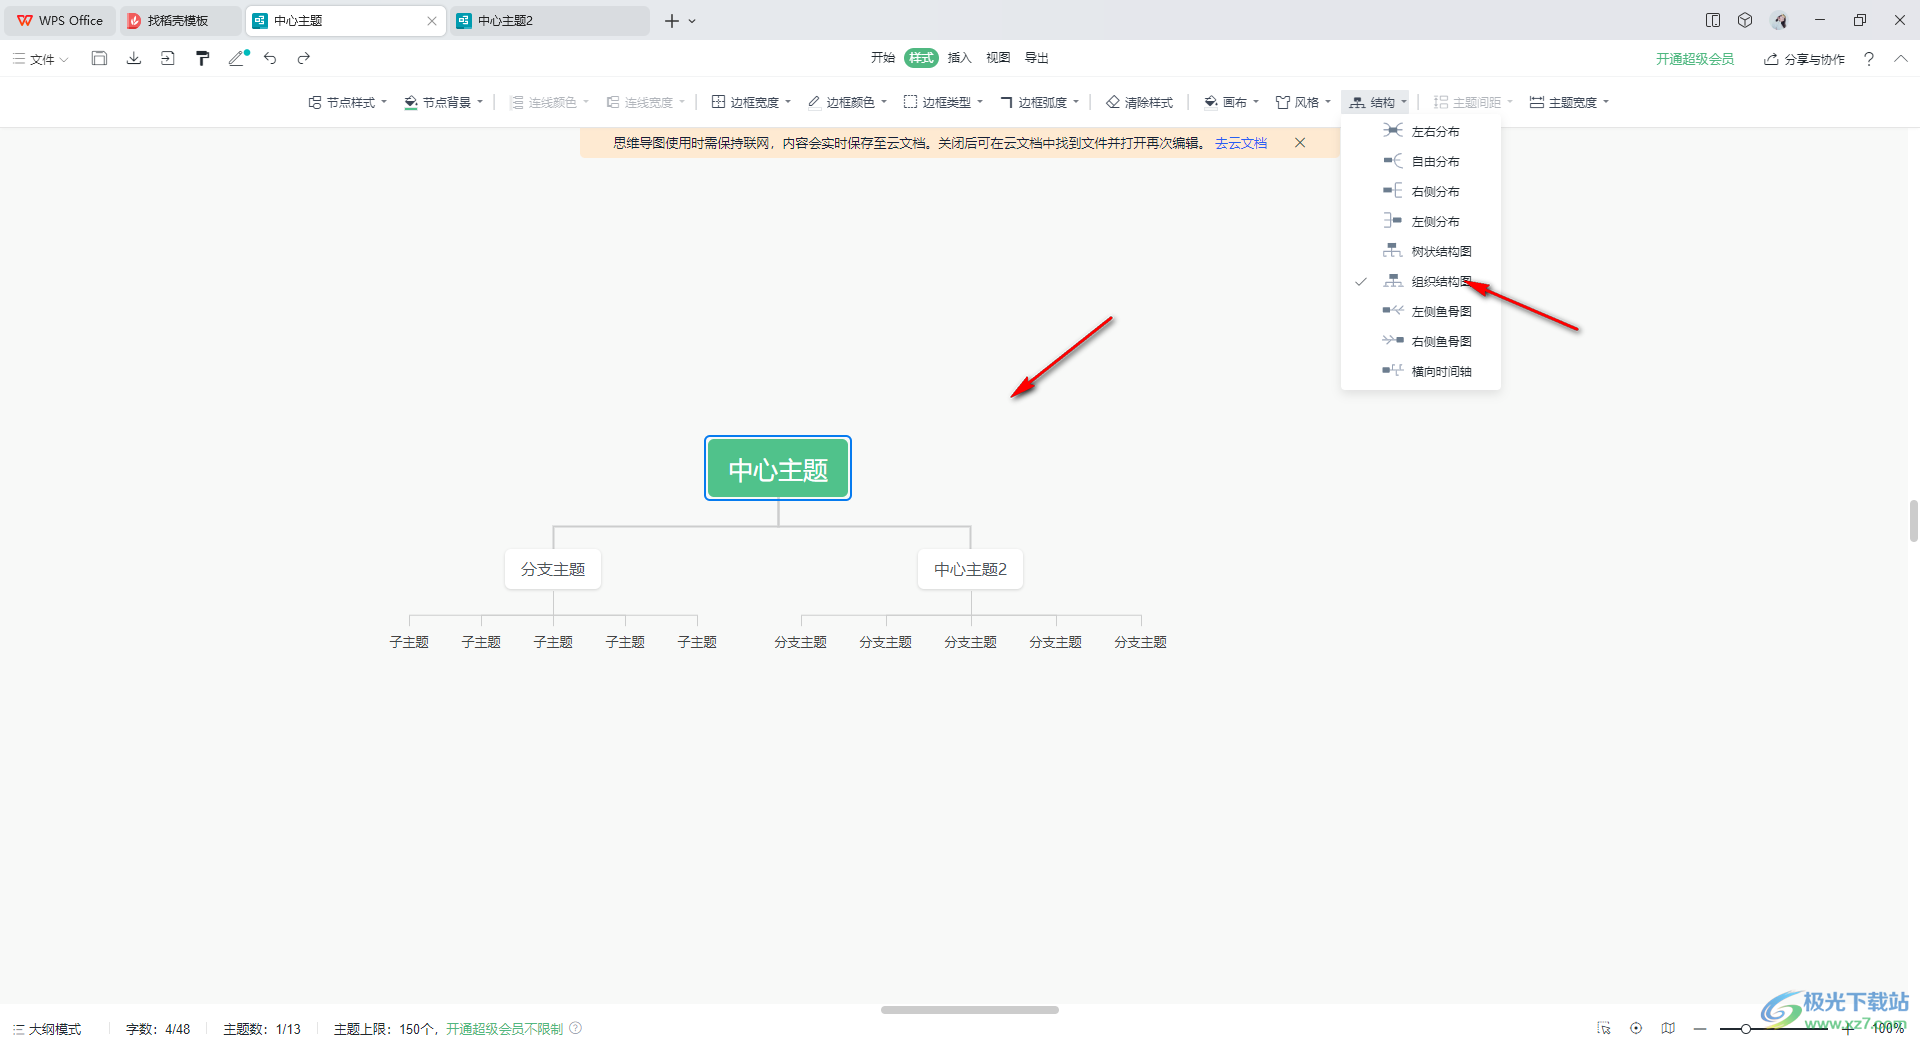Undo the last action
This screenshot has height=1040, width=1920.
point(270,59)
